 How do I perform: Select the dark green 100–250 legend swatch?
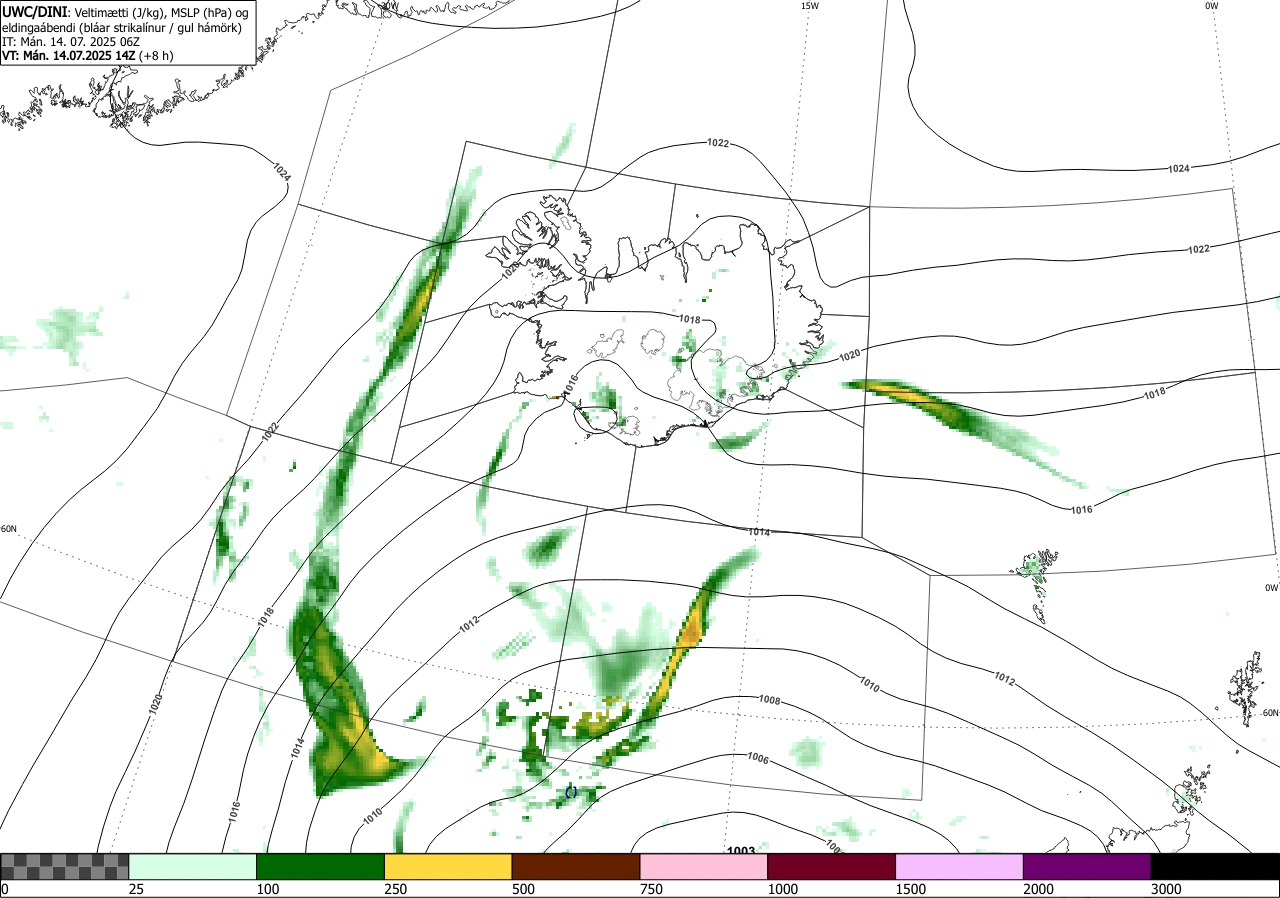(321, 866)
